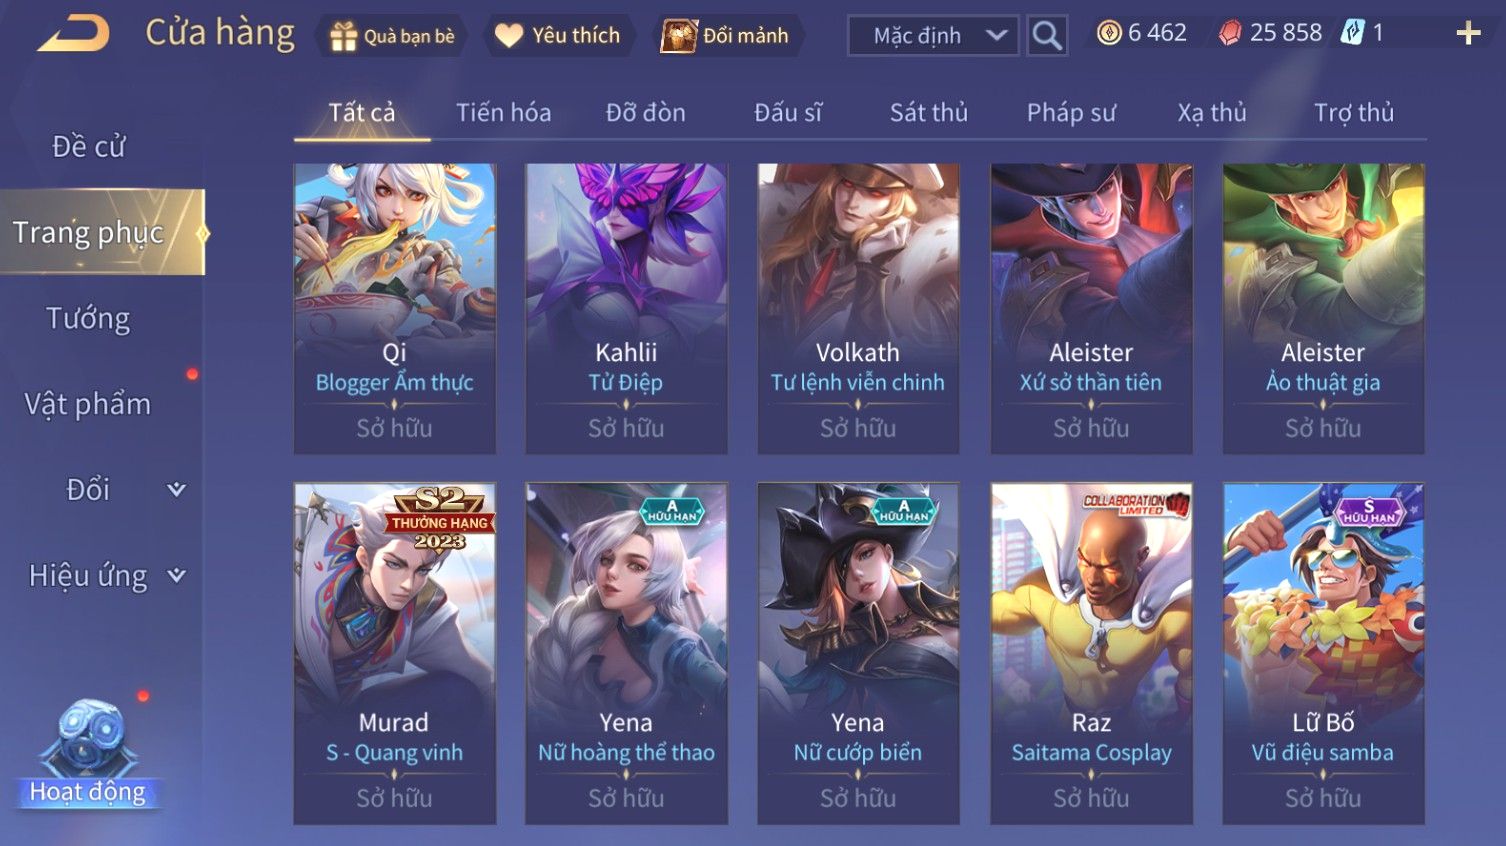Open Vật phẩm sidebar category

pos(88,404)
